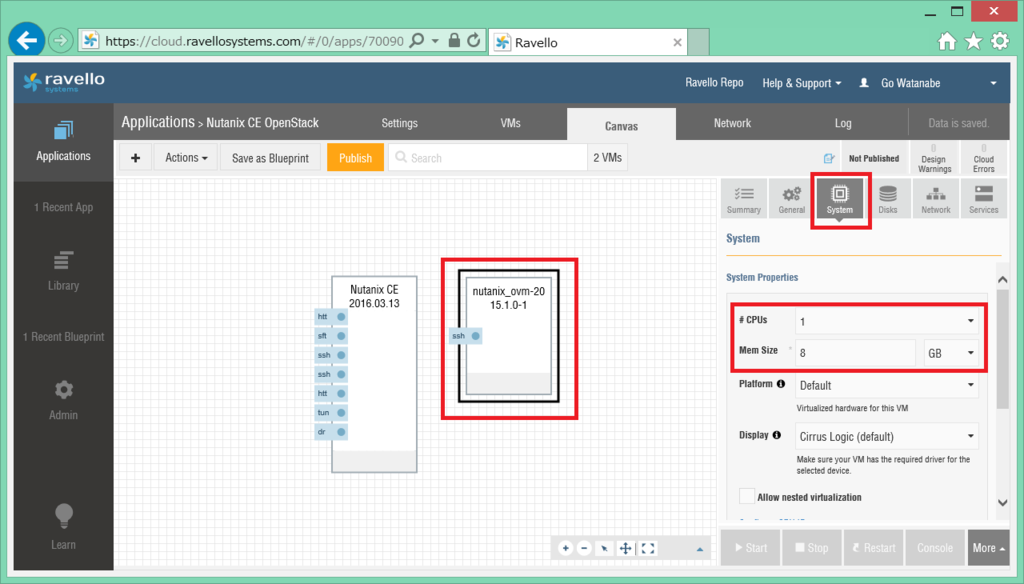Image resolution: width=1024 pixels, height=584 pixels.
Task: Refresh the browser page
Action: pyautogui.click(x=474, y=41)
